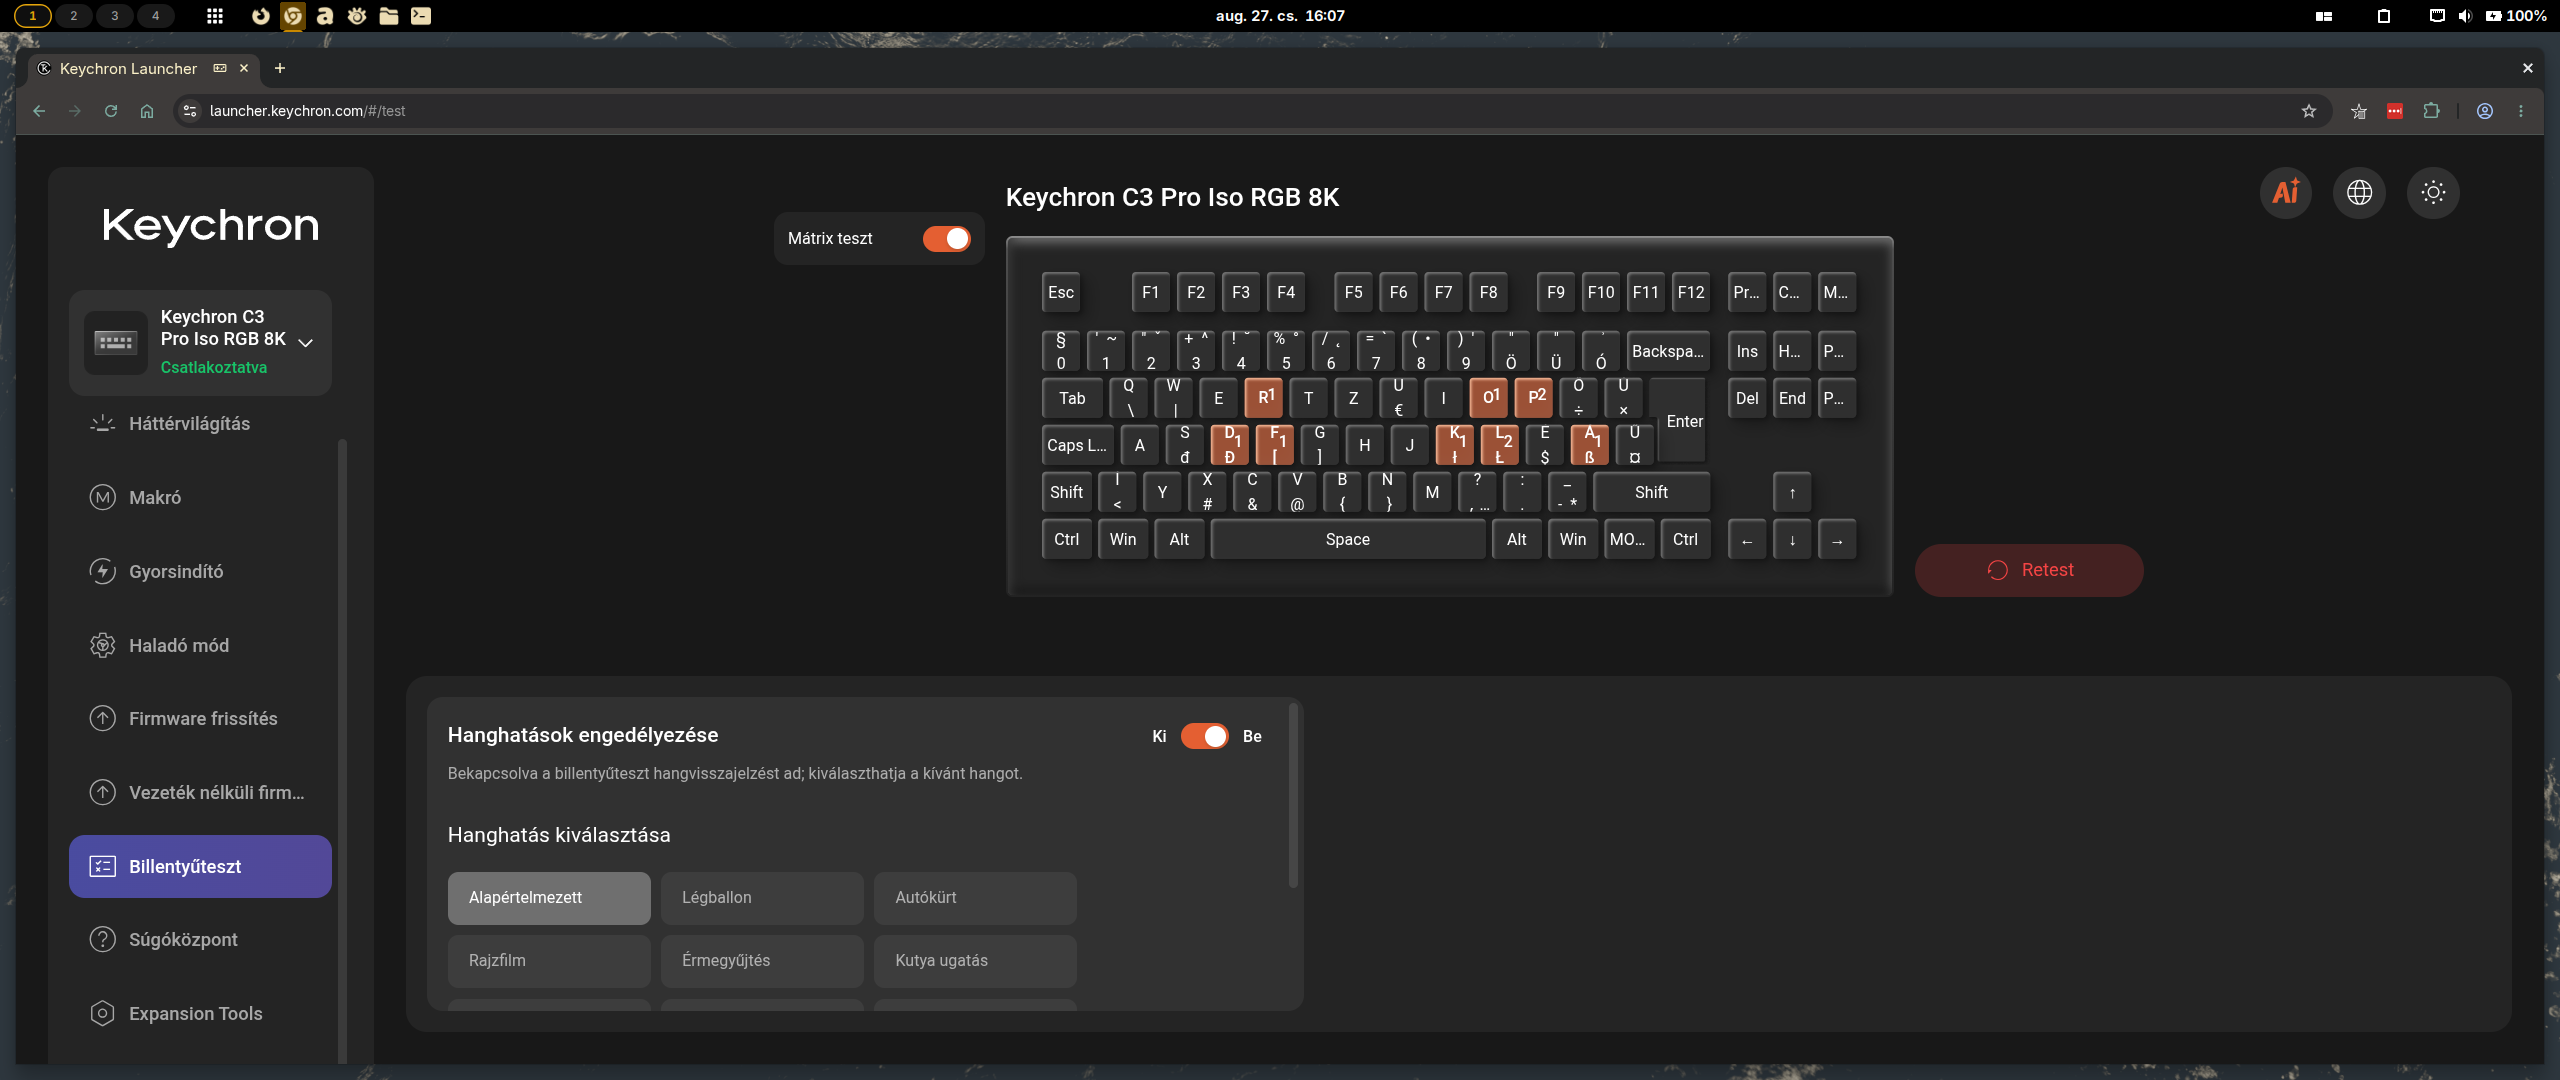
Task: Click the Keychron logo in sidebar
Action: tap(210, 226)
